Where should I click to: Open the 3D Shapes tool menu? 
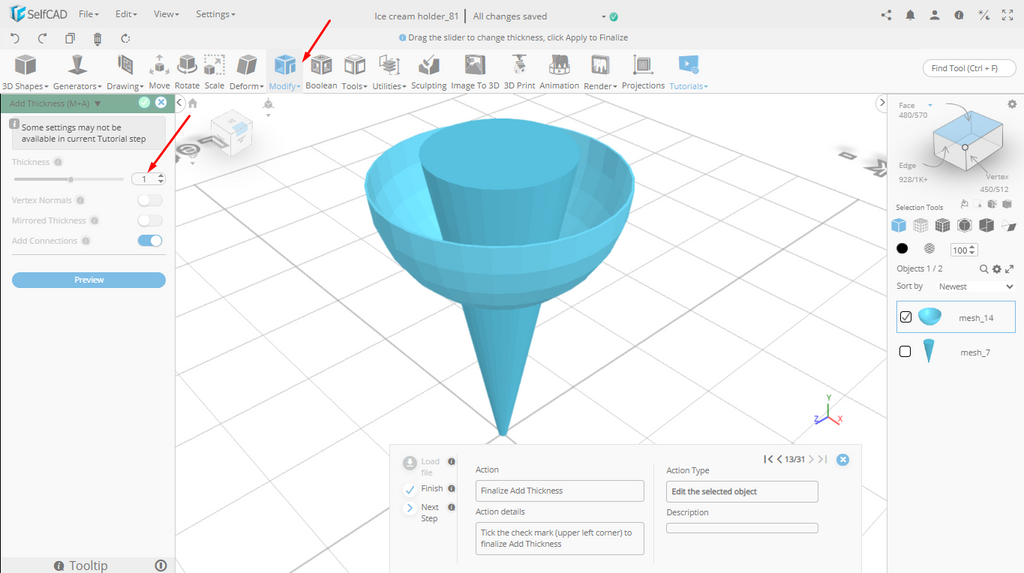[x=25, y=73]
